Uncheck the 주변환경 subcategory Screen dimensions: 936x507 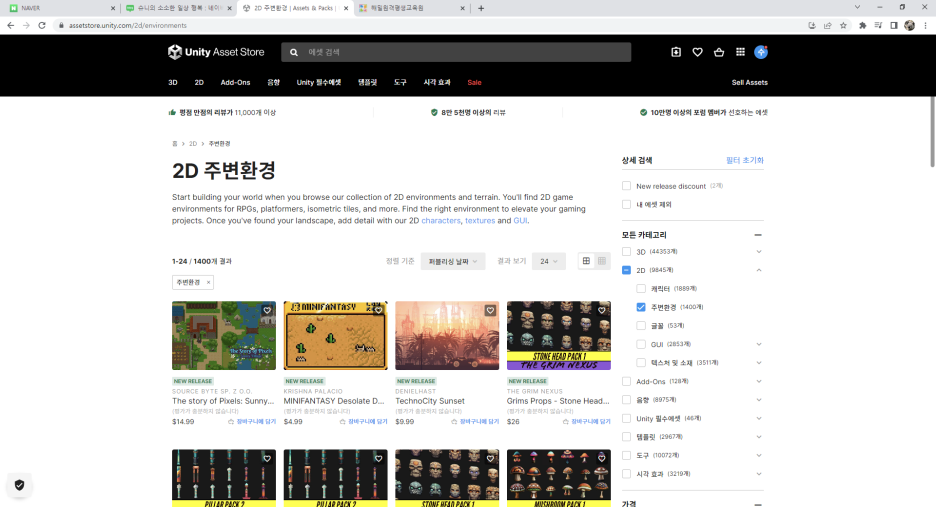click(x=641, y=307)
